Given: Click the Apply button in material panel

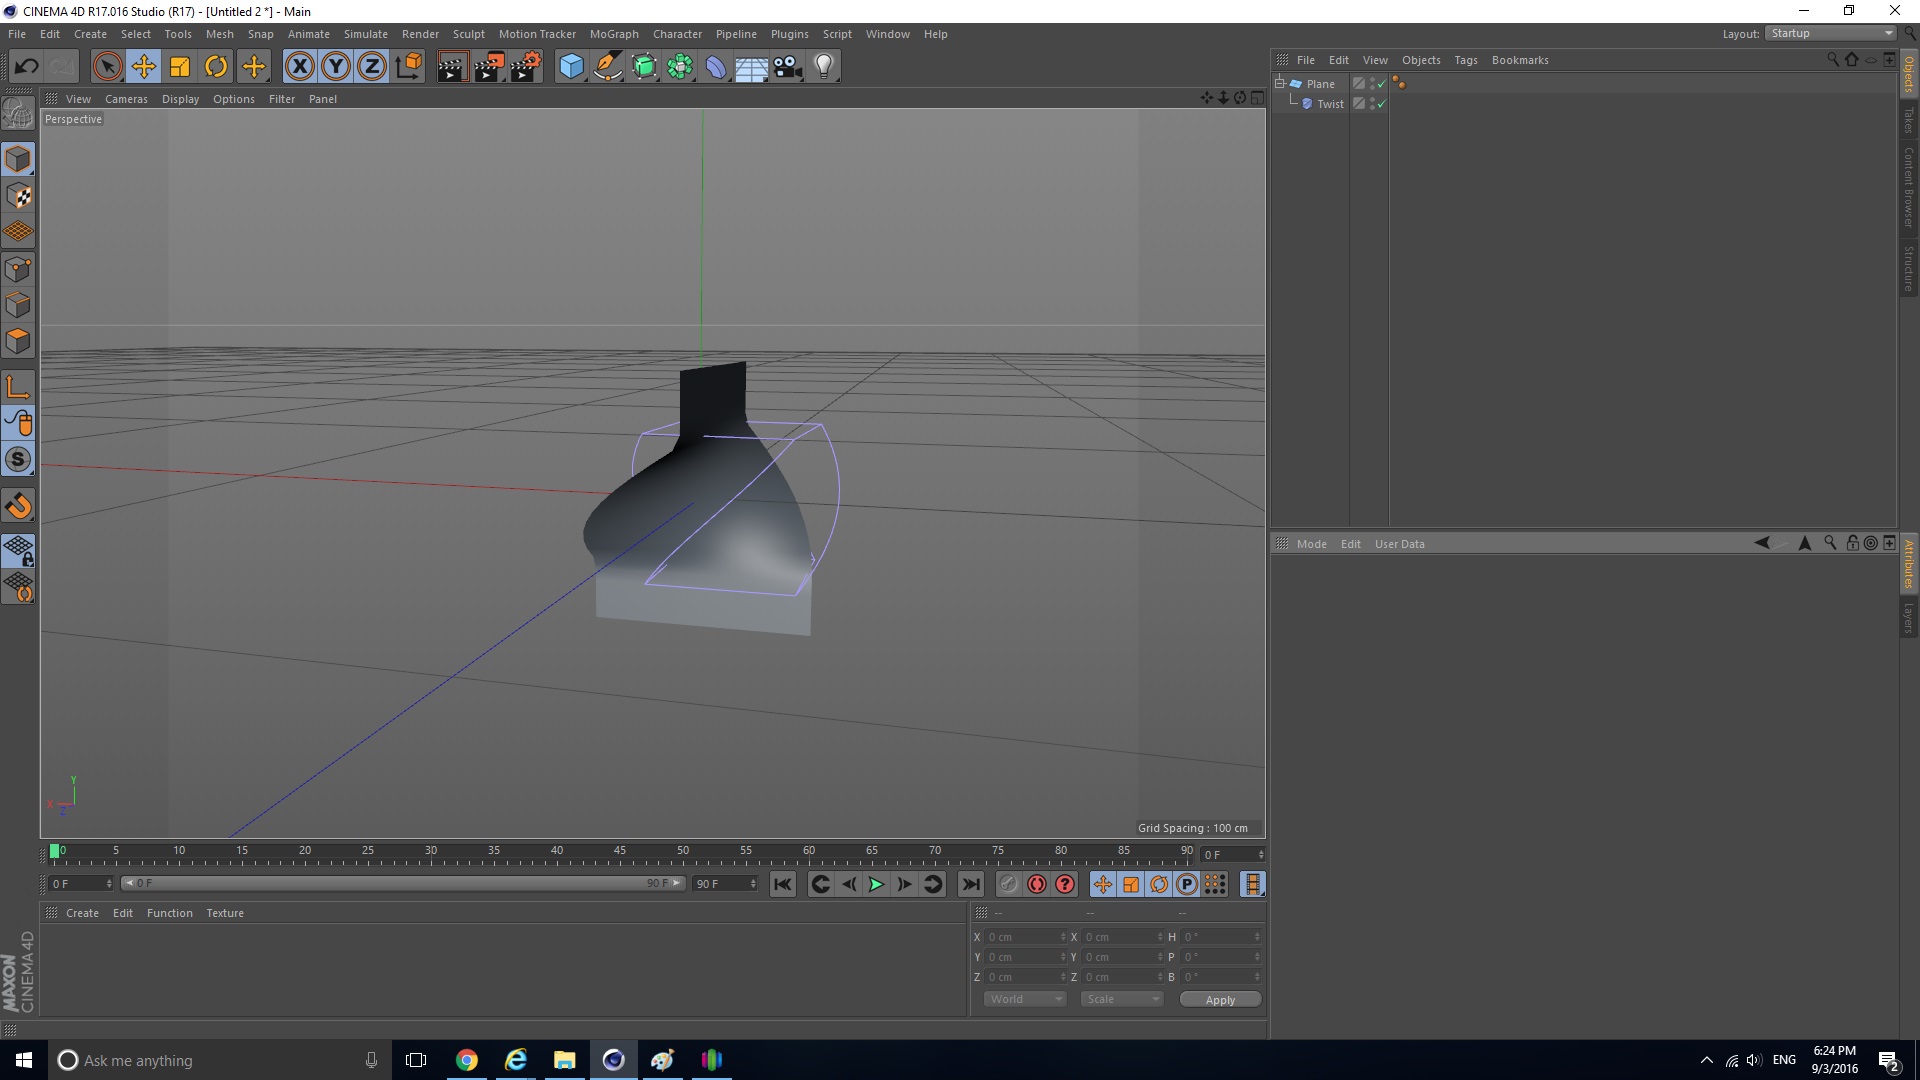Looking at the screenshot, I should coord(1218,998).
